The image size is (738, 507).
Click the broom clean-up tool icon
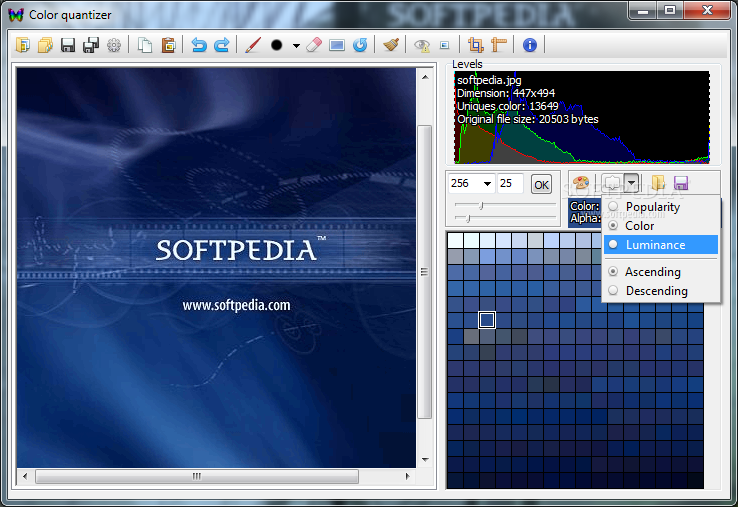[391, 45]
